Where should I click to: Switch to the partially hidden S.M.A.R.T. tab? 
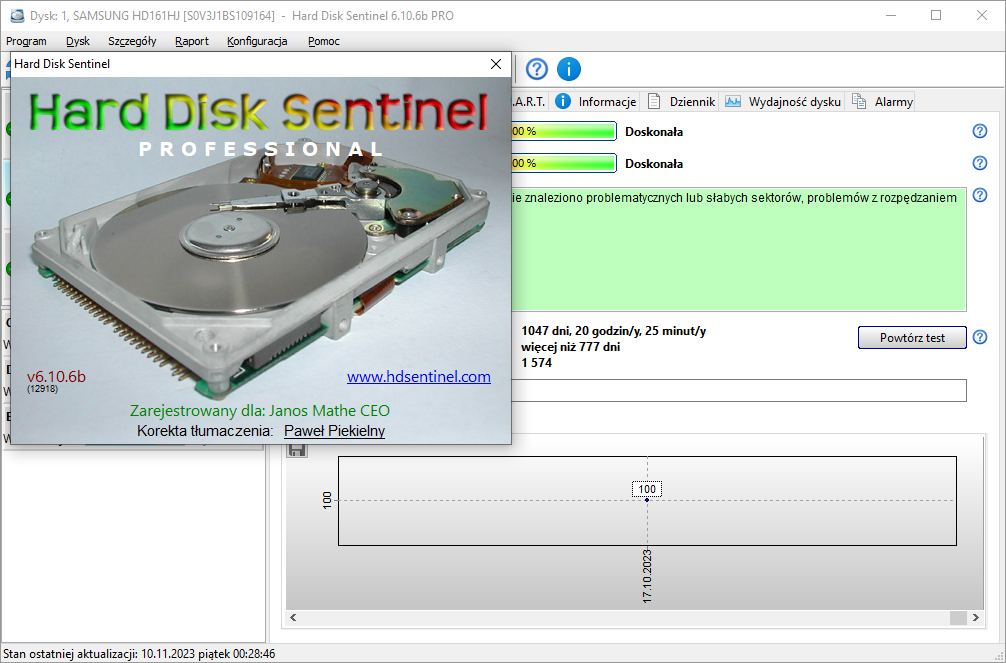click(x=529, y=101)
